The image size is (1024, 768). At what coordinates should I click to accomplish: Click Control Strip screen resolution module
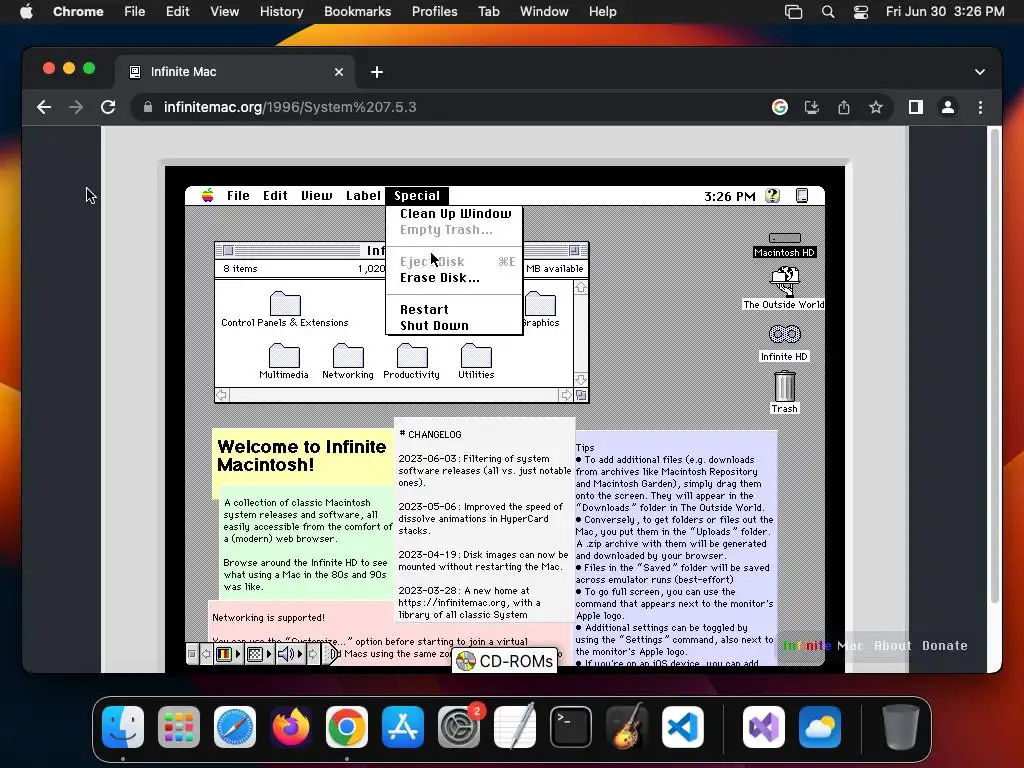coord(259,654)
